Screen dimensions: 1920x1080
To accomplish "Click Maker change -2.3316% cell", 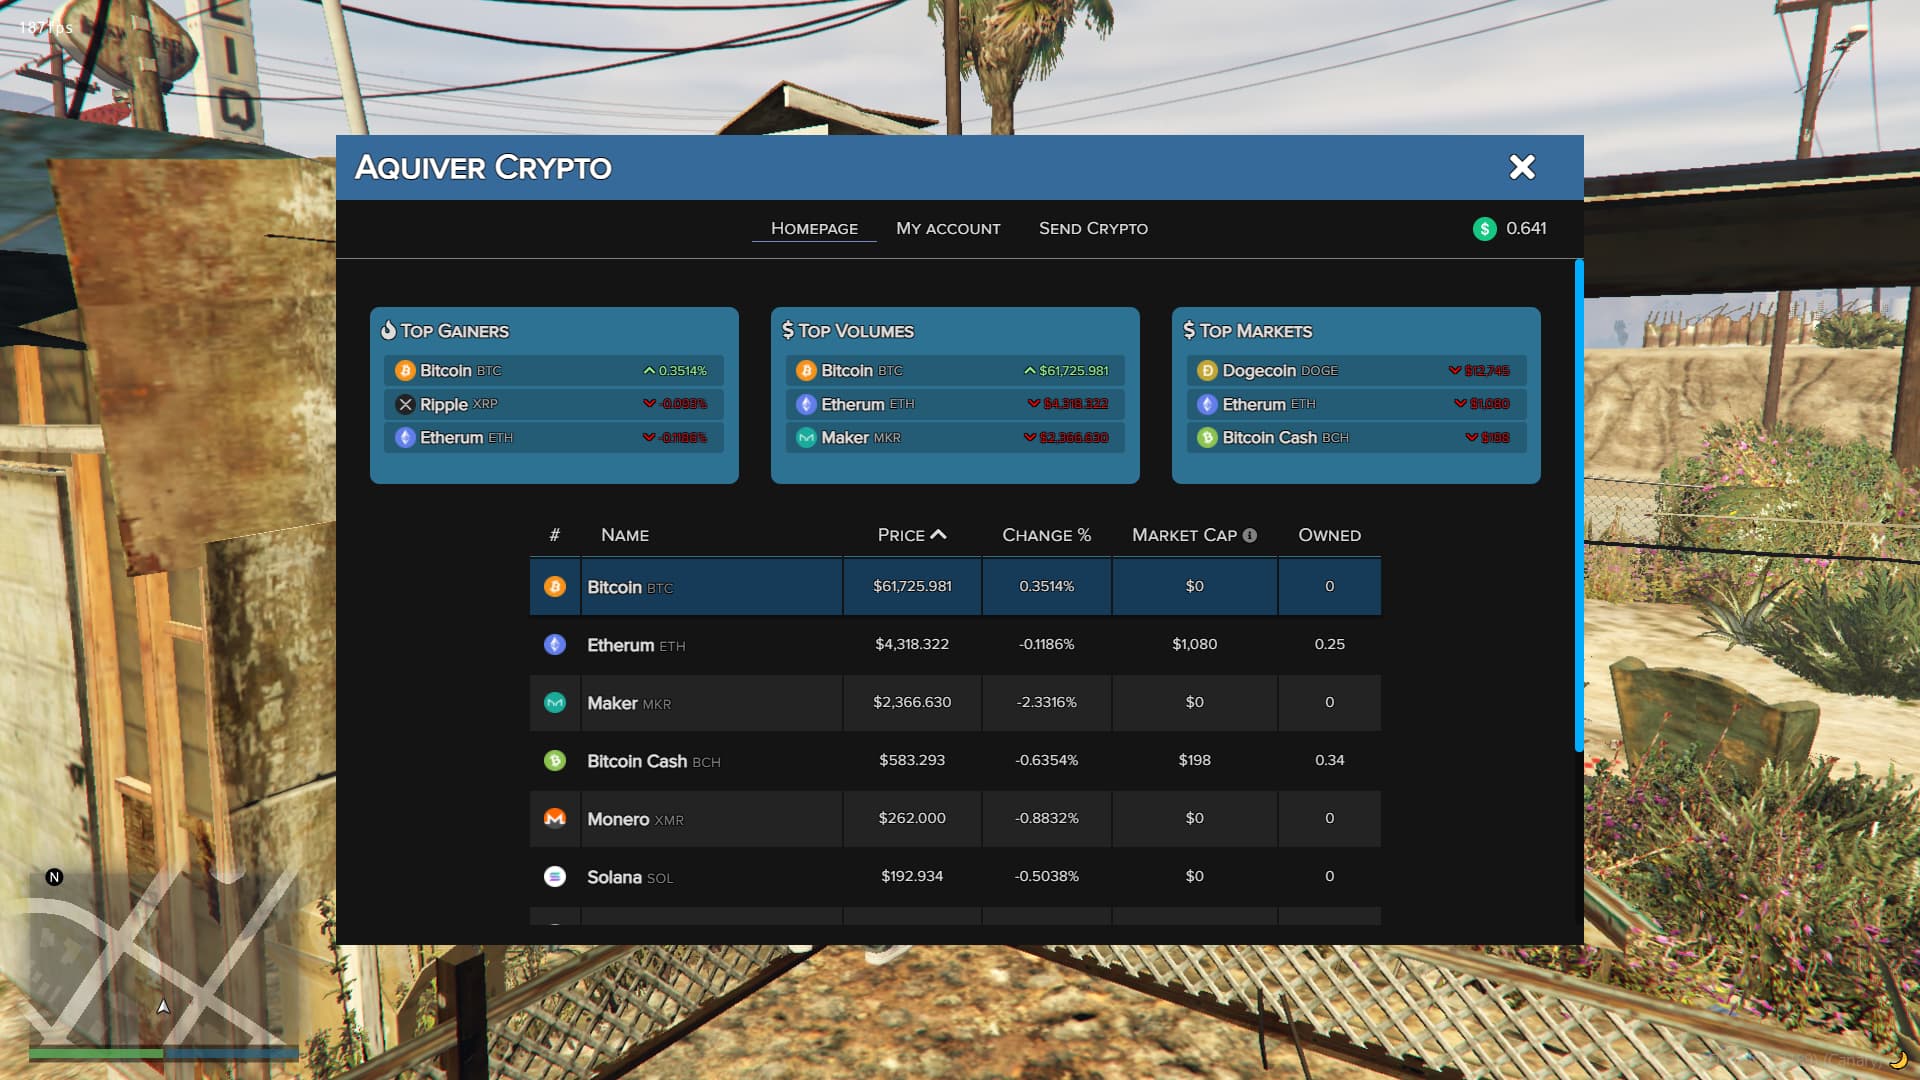I will 1047,702.
